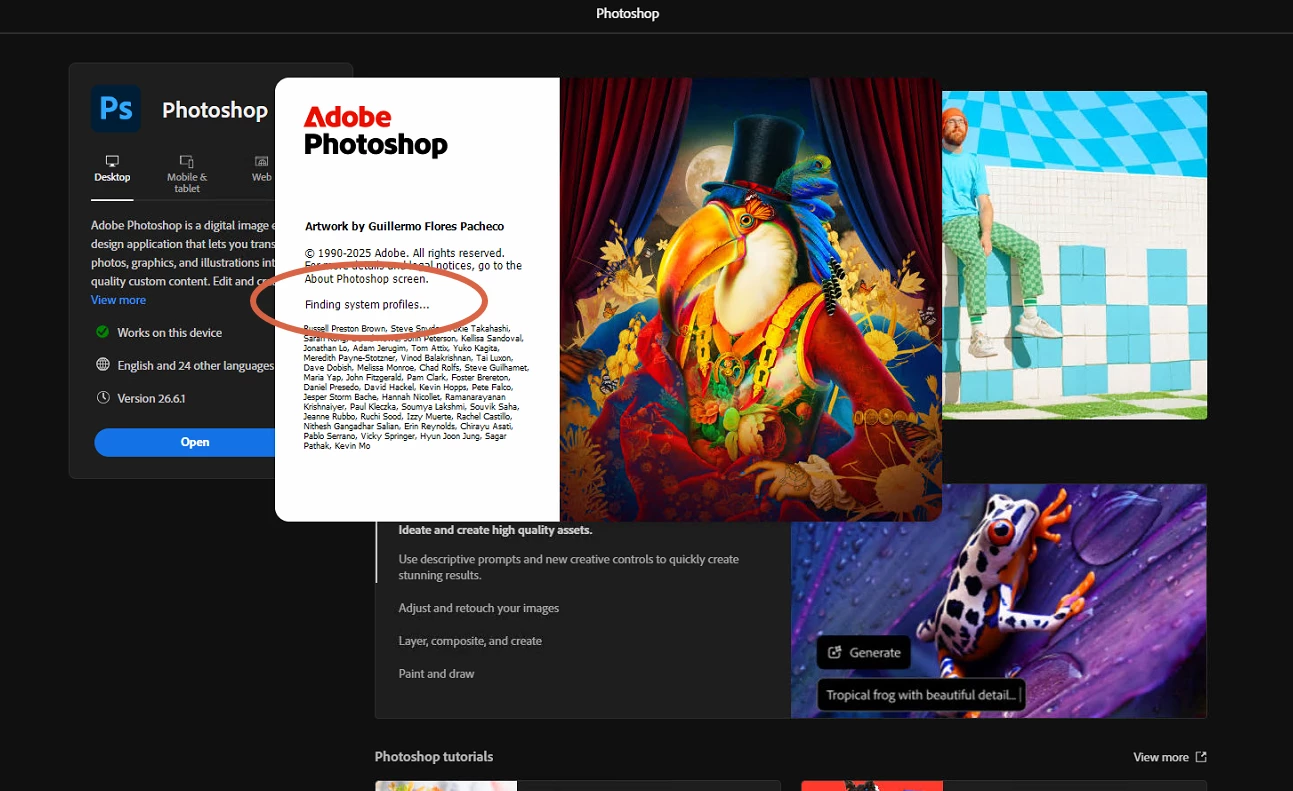Click the Generate button on frog image
This screenshot has height=791, width=1293.
click(863, 652)
